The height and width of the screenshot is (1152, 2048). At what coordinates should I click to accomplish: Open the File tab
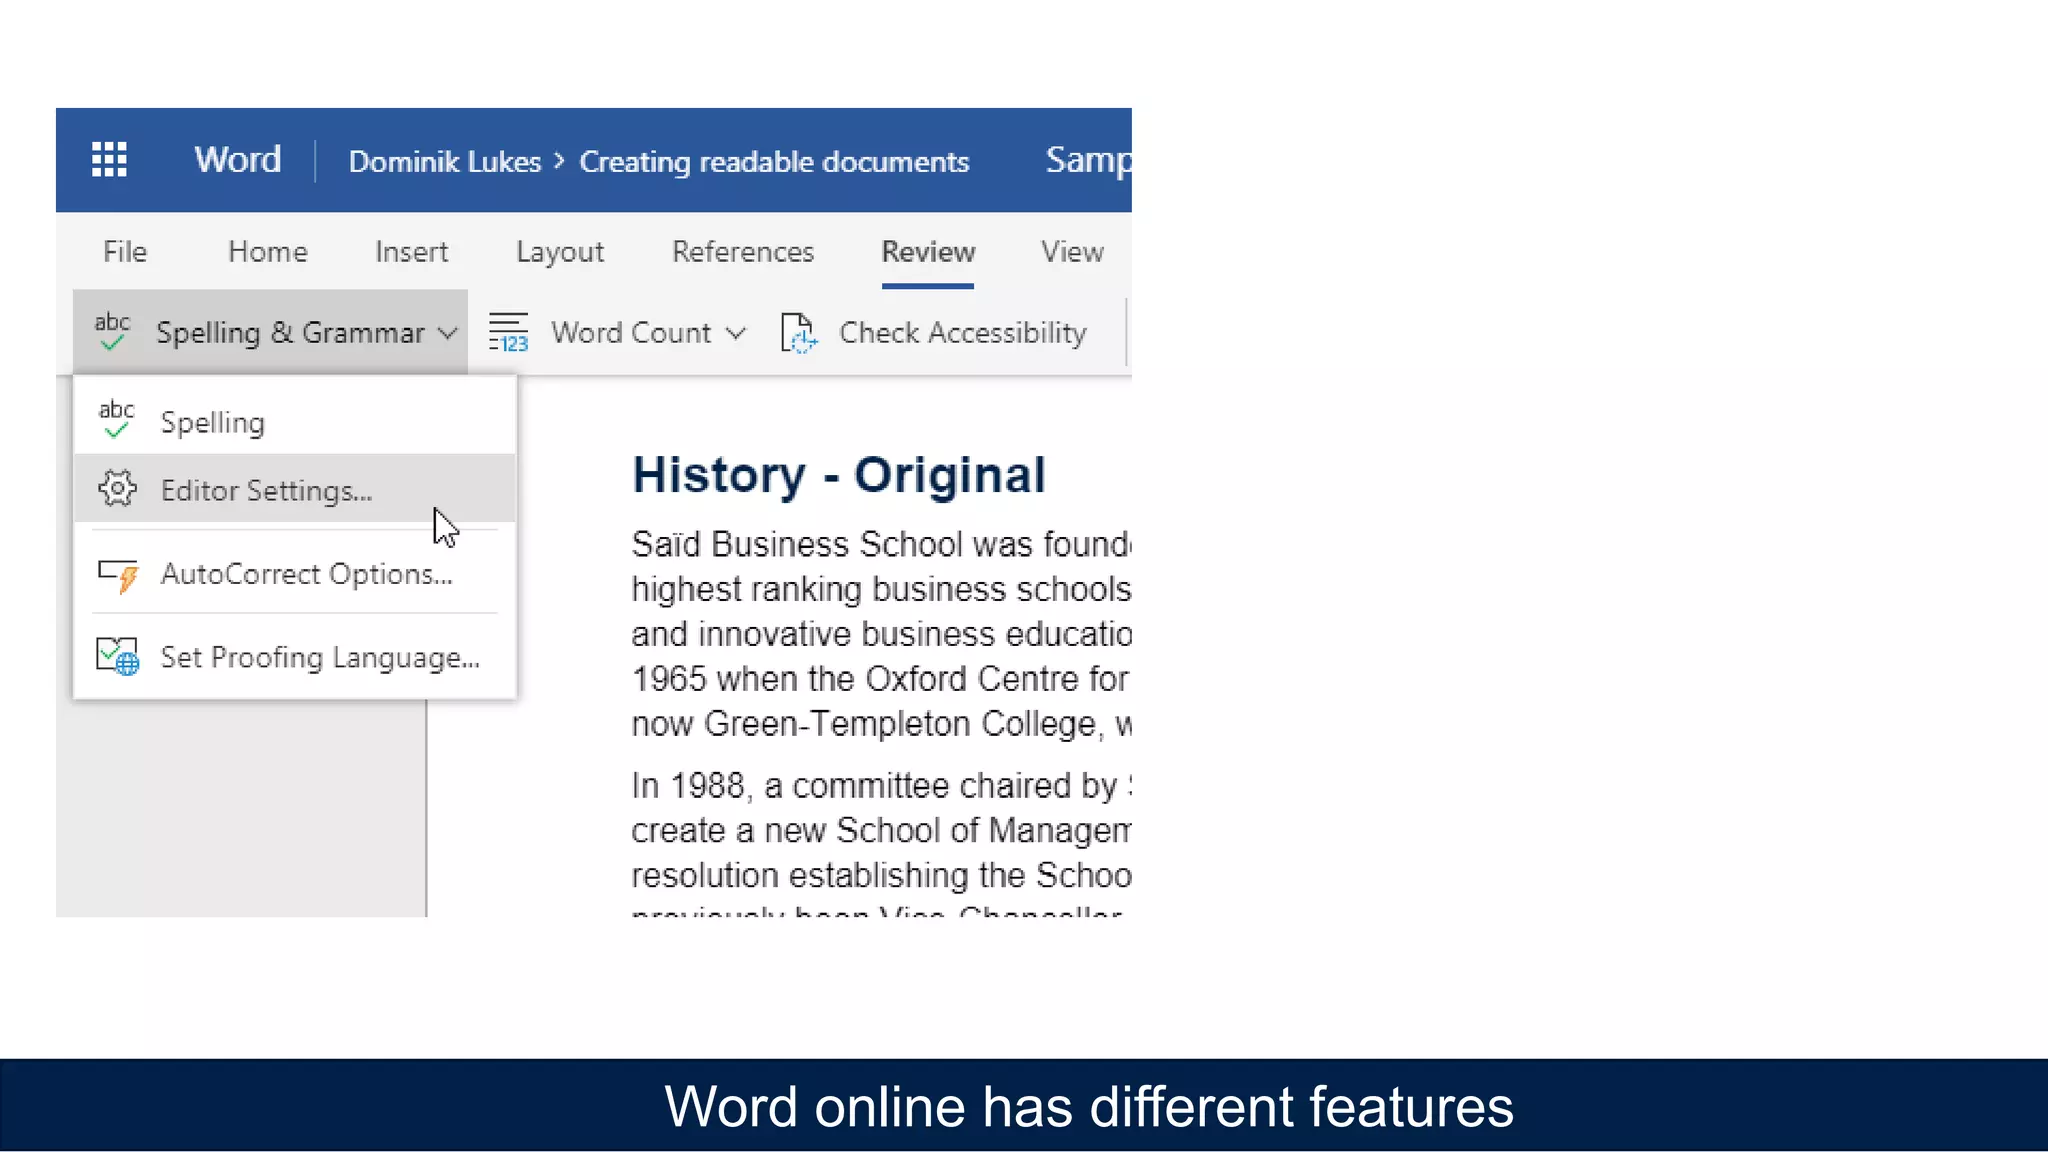(x=125, y=252)
